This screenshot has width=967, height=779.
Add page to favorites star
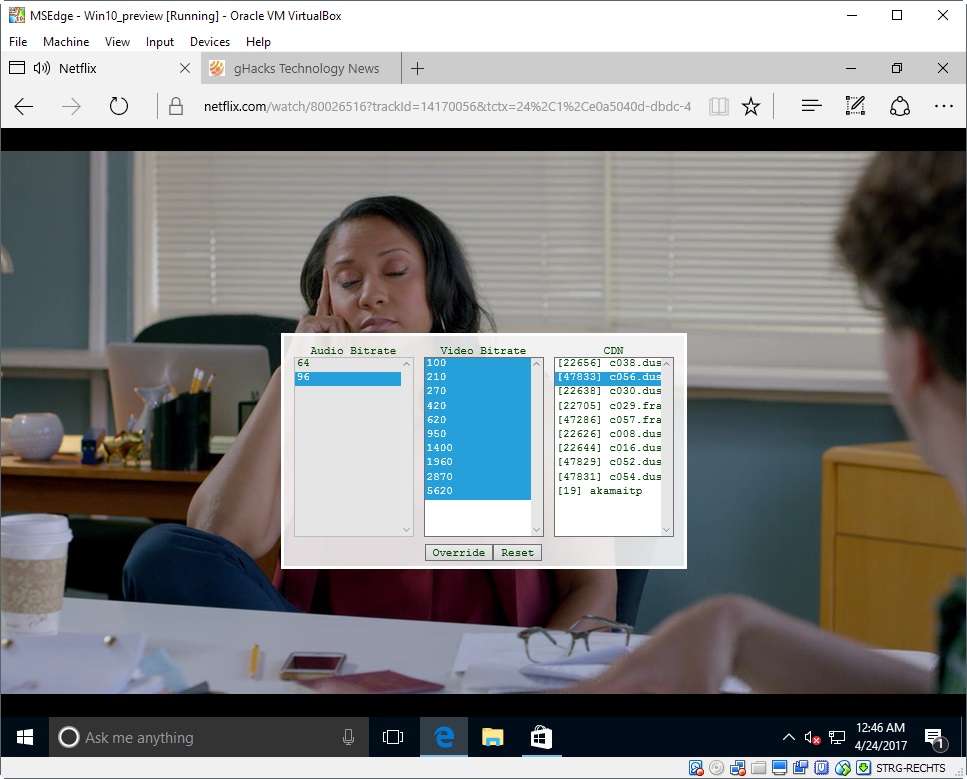pyautogui.click(x=751, y=107)
